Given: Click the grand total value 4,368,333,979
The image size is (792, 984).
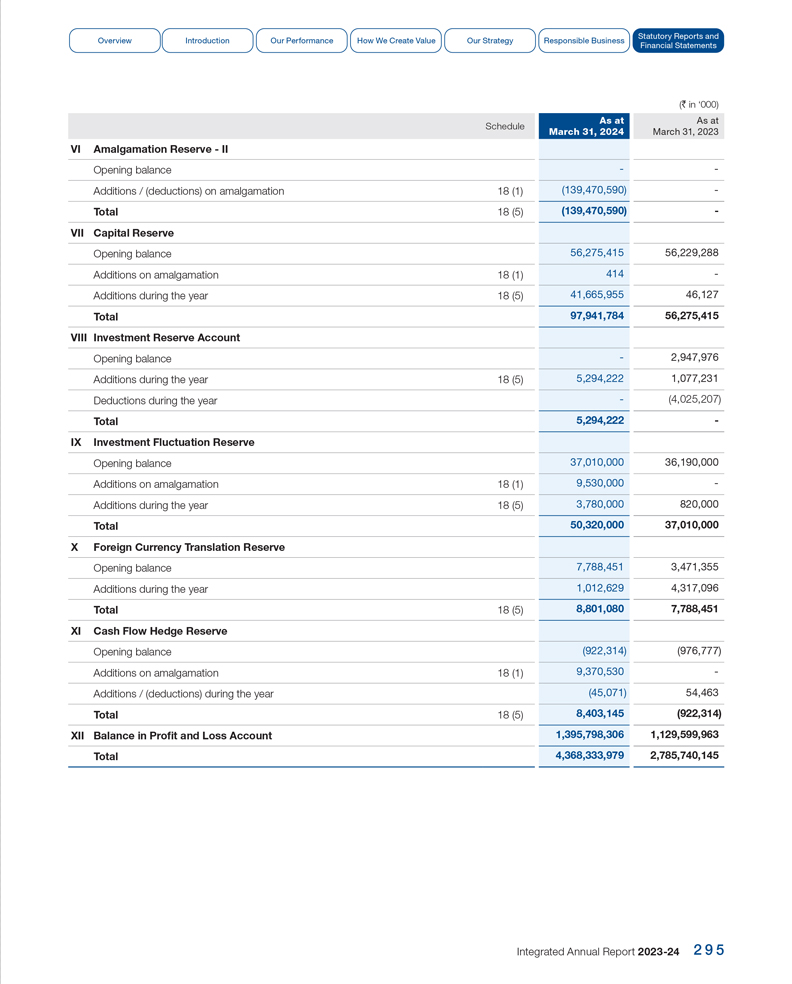Looking at the screenshot, I should (x=589, y=756).
